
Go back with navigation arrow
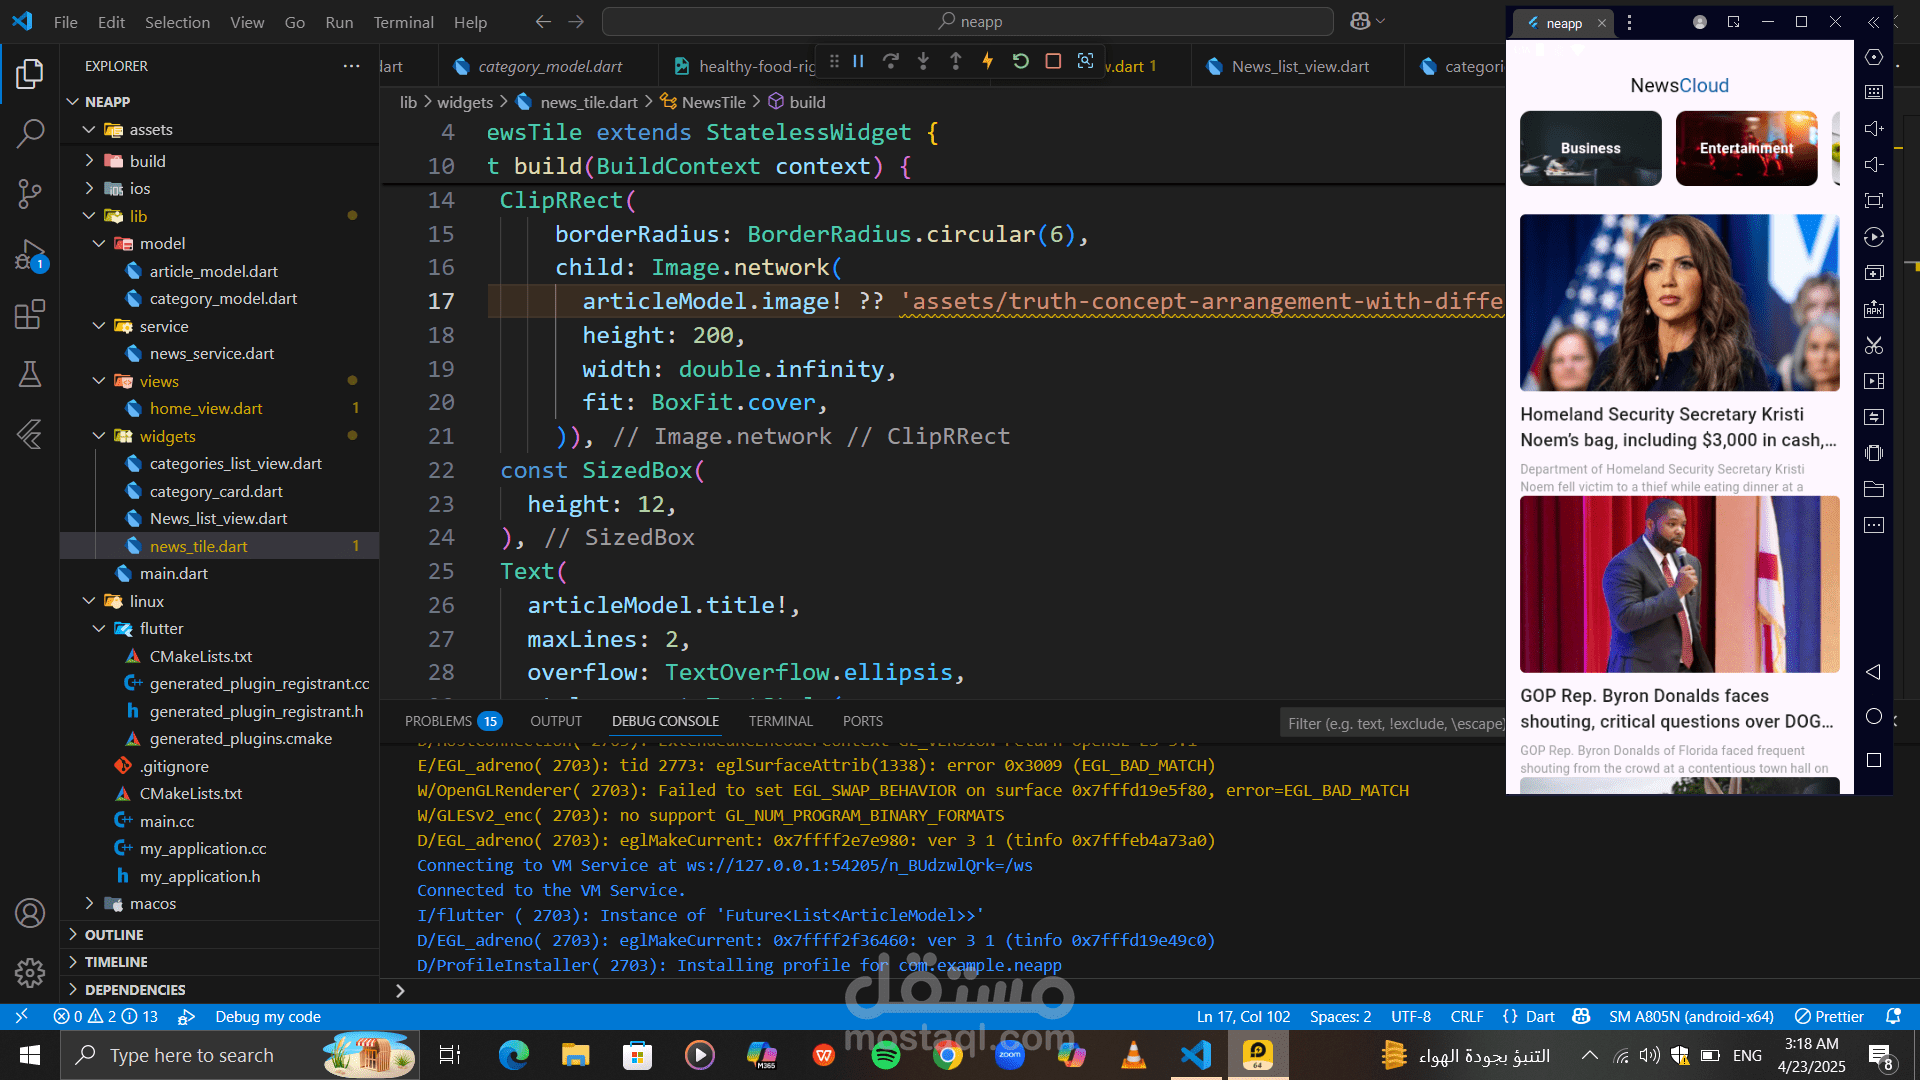543,21
